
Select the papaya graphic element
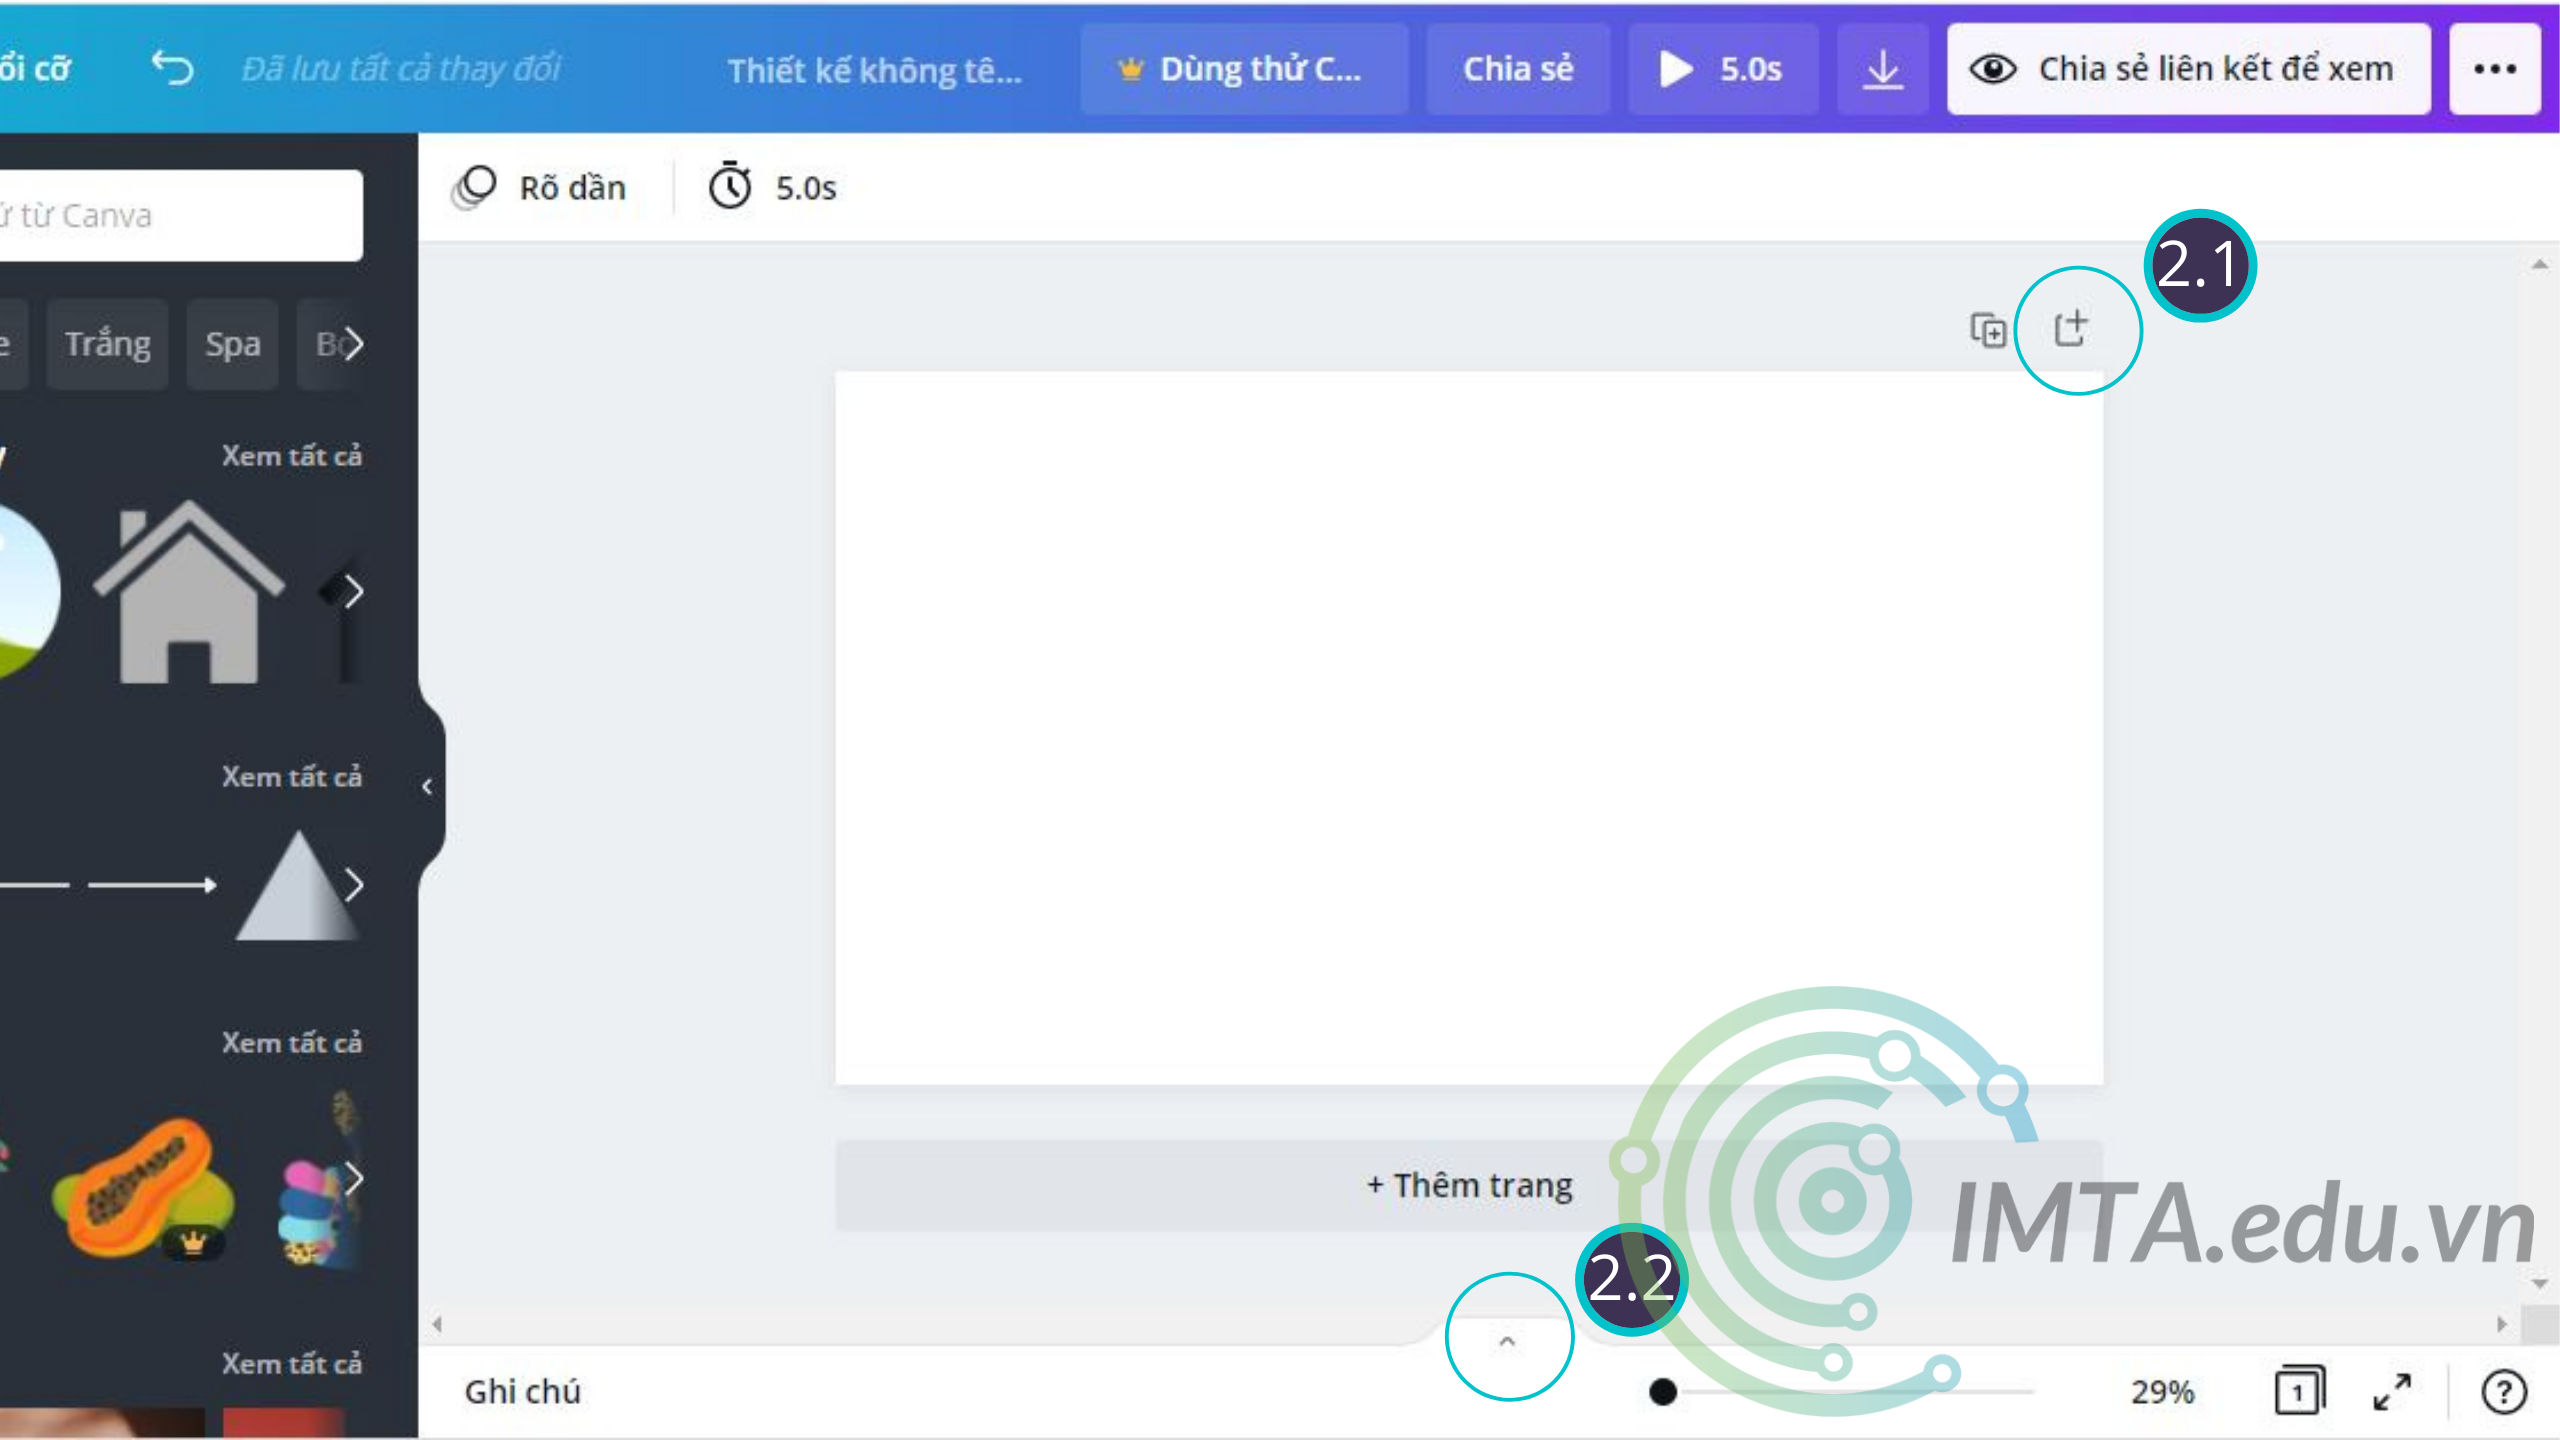(x=142, y=1188)
